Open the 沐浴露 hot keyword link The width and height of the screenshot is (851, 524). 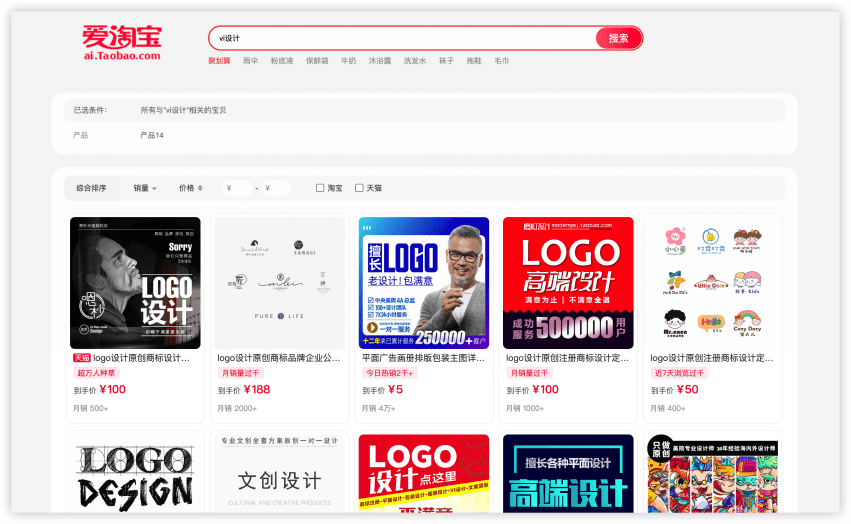coord(380,61)
